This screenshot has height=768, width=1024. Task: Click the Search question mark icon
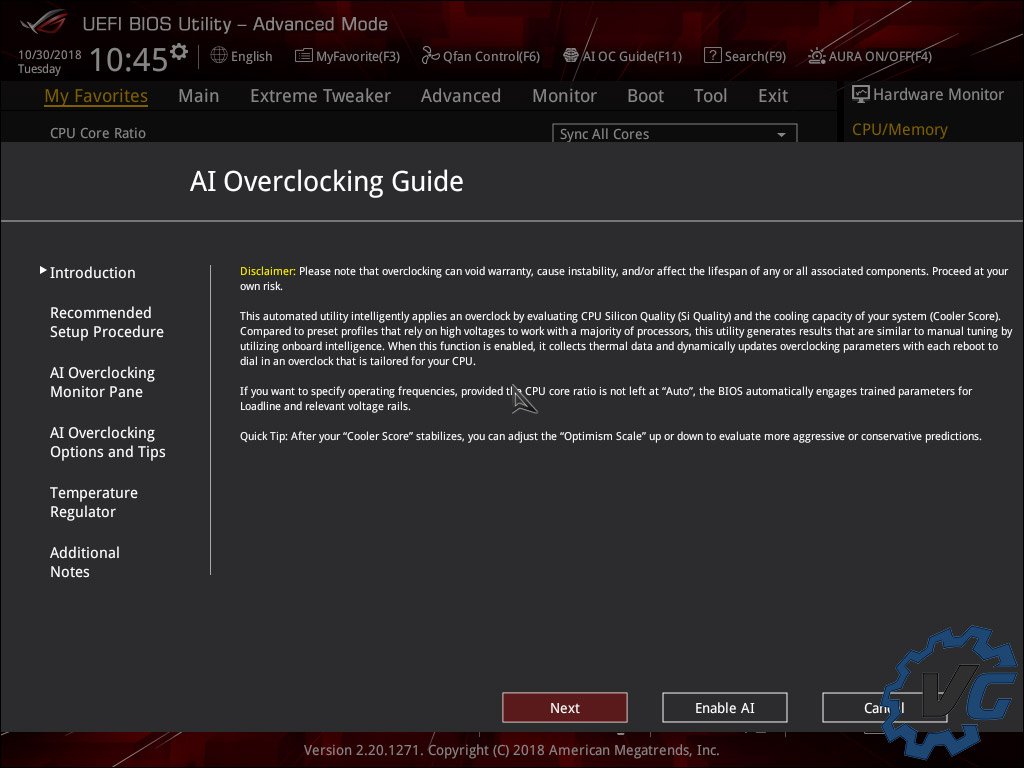pos(712,56)
